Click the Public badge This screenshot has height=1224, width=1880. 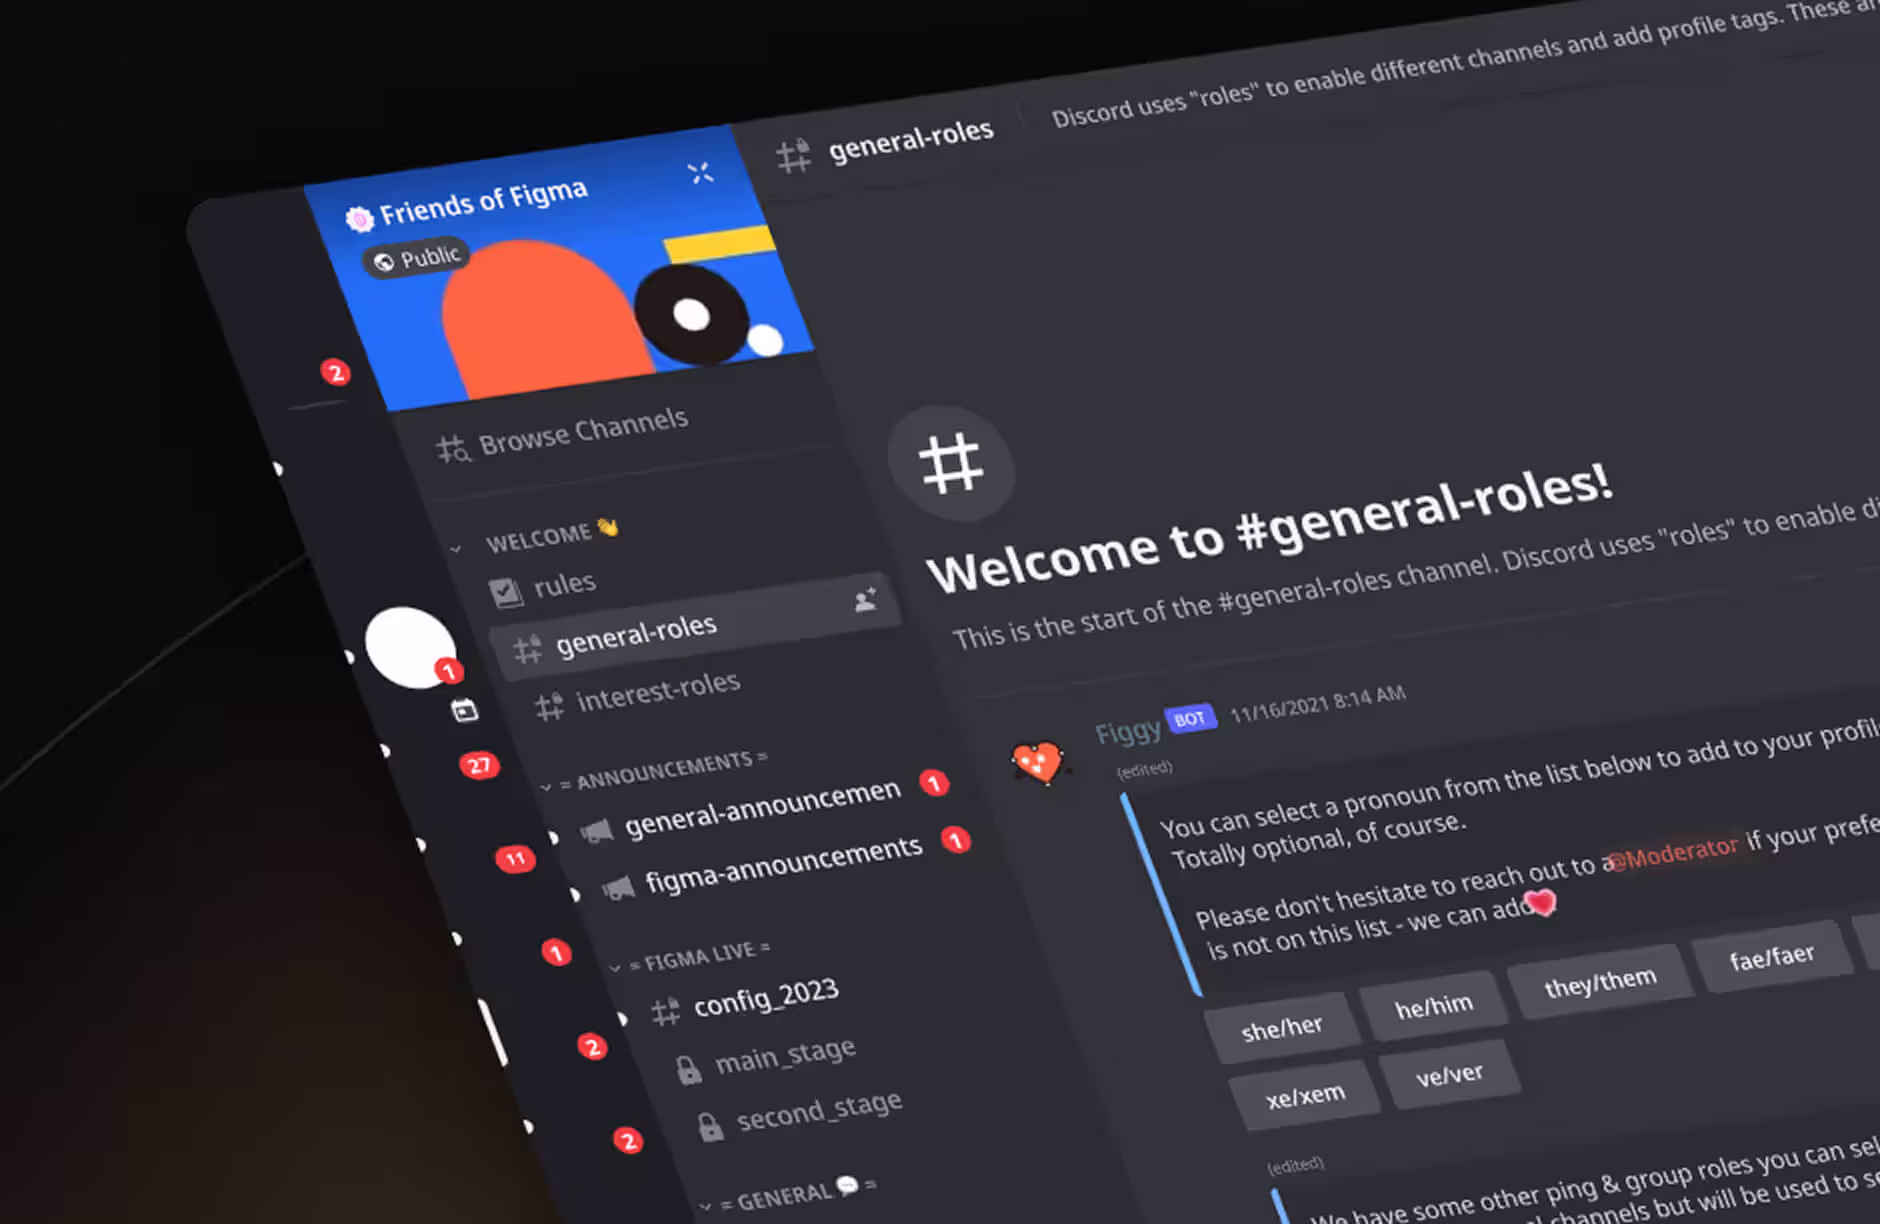coord(416,259)
